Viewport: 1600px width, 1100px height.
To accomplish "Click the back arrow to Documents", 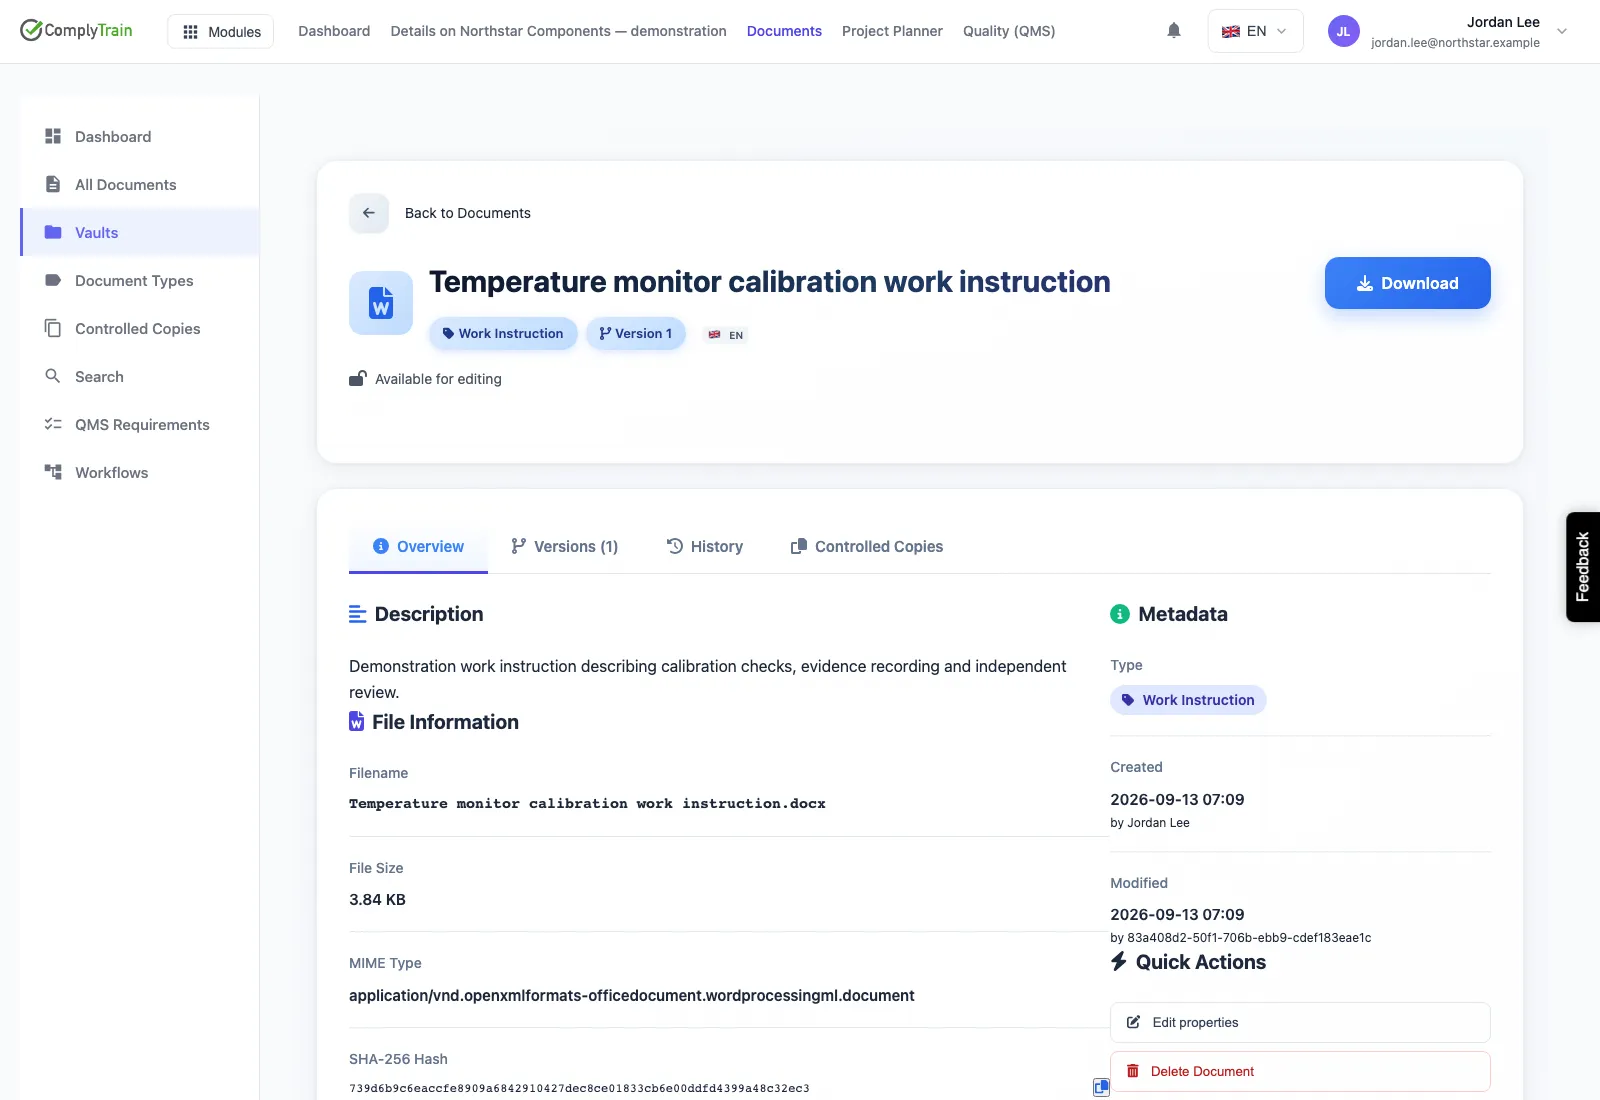I will tap(369, 213).
